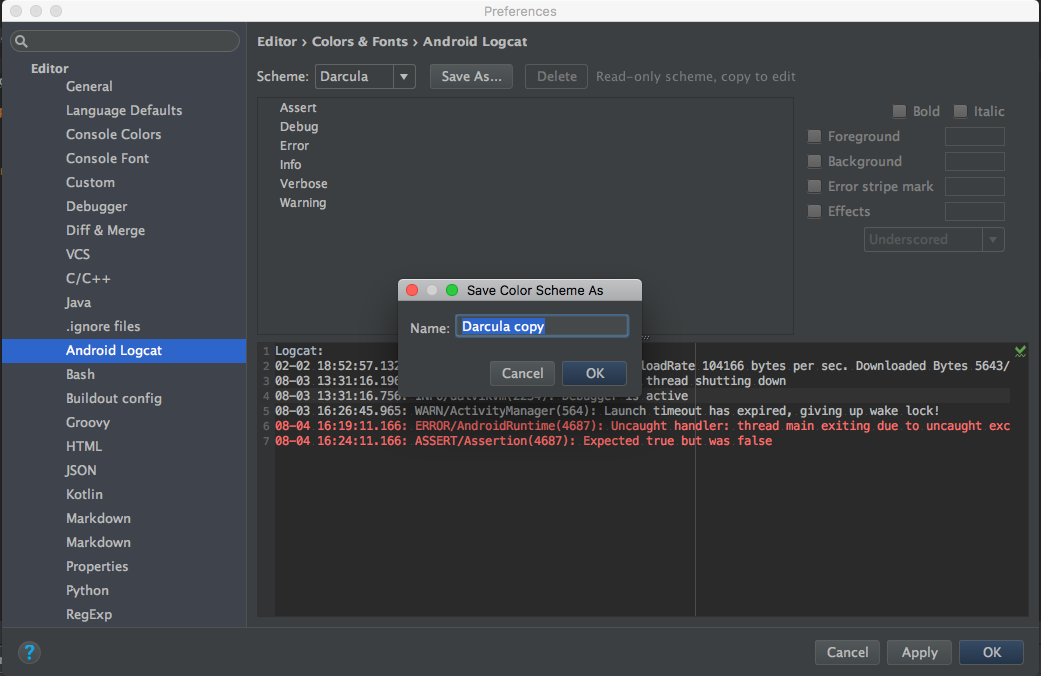Select Kotlin color settings
Screen dimensions: 1041x676
[84, 494]
